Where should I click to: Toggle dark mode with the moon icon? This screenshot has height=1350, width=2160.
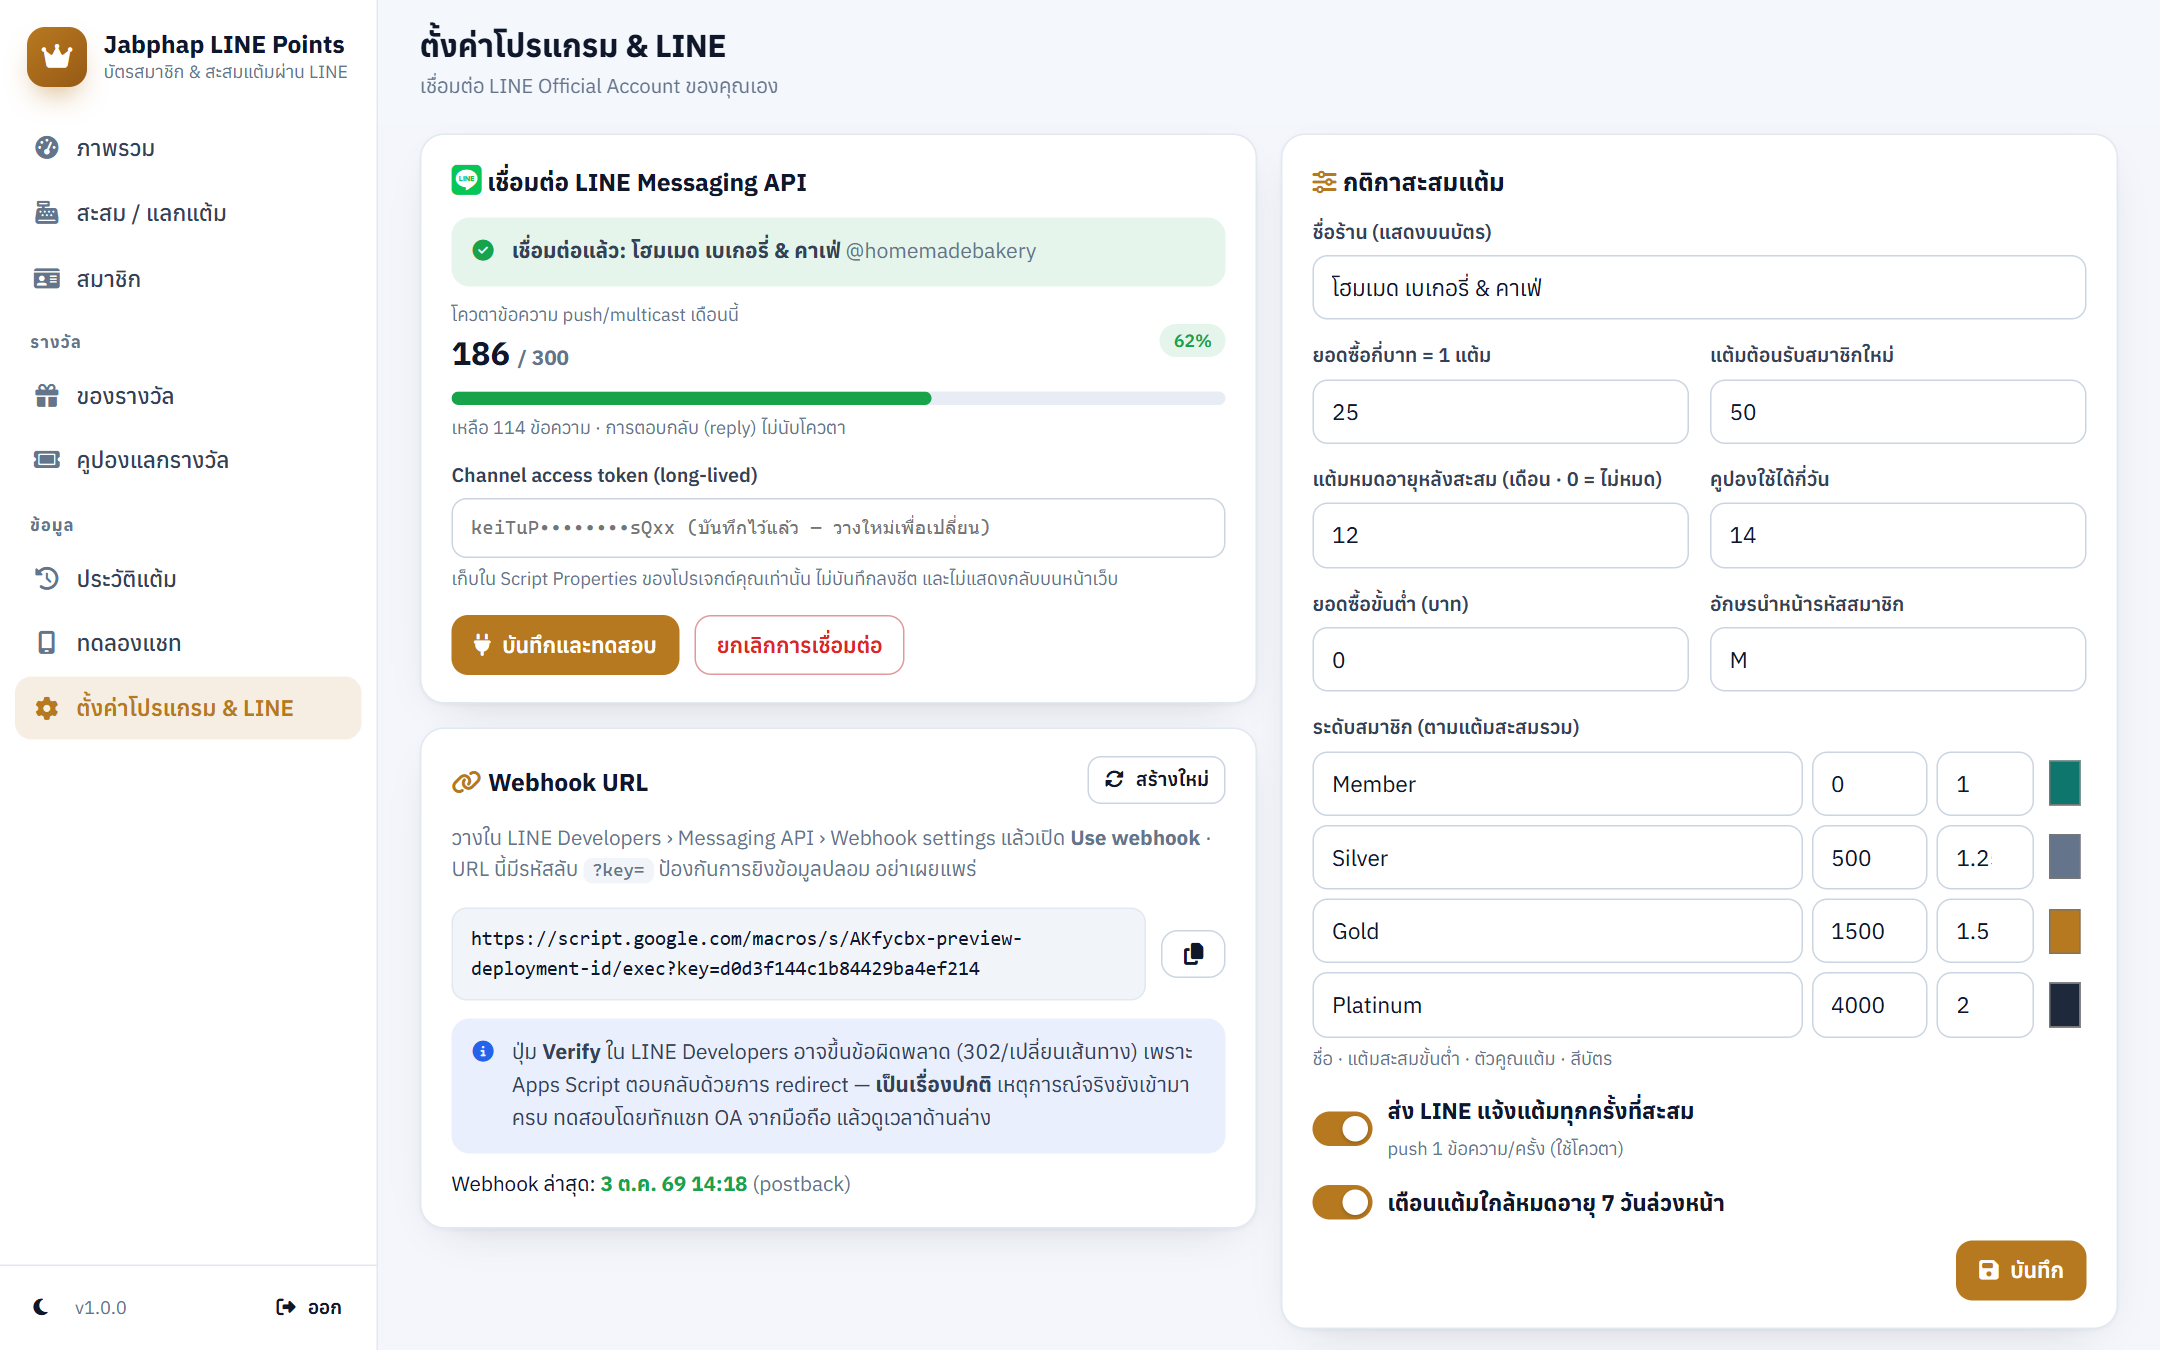tap(41, 1307)
